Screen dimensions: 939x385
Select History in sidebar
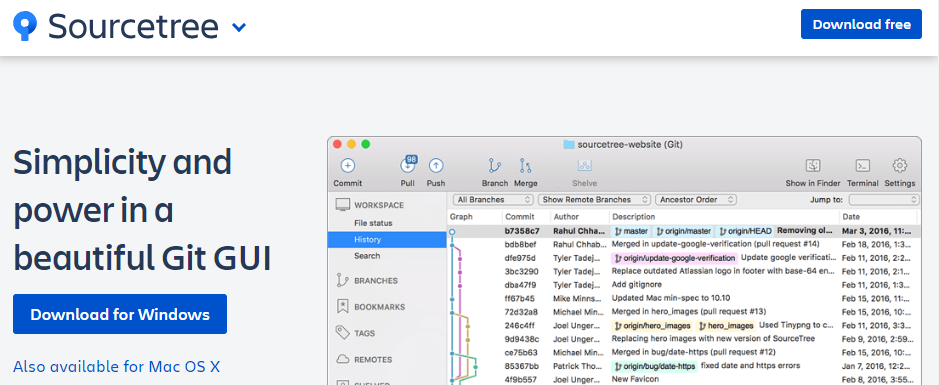[387, 240]
